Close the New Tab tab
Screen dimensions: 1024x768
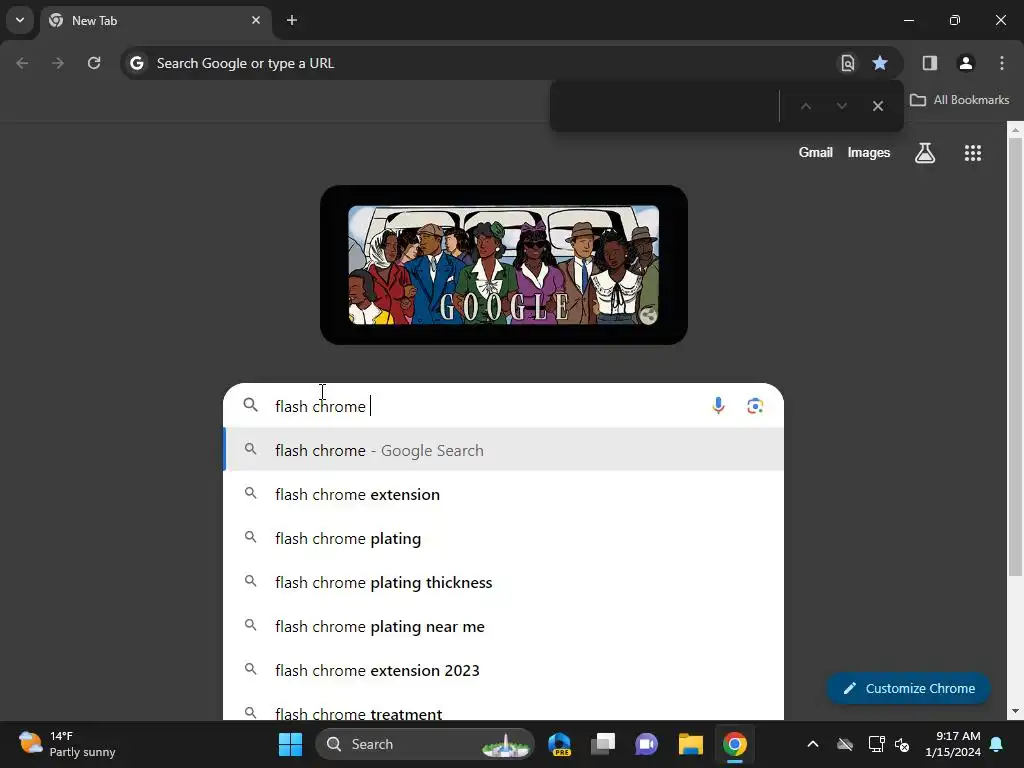[256, 20]
